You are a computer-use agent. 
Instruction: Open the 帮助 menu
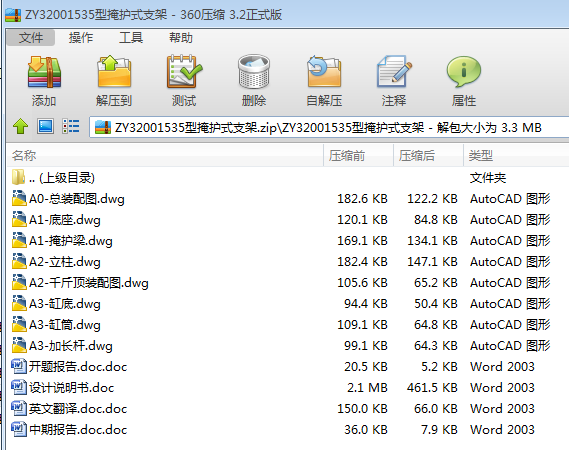pyautogui.click(x=181, y=38)
